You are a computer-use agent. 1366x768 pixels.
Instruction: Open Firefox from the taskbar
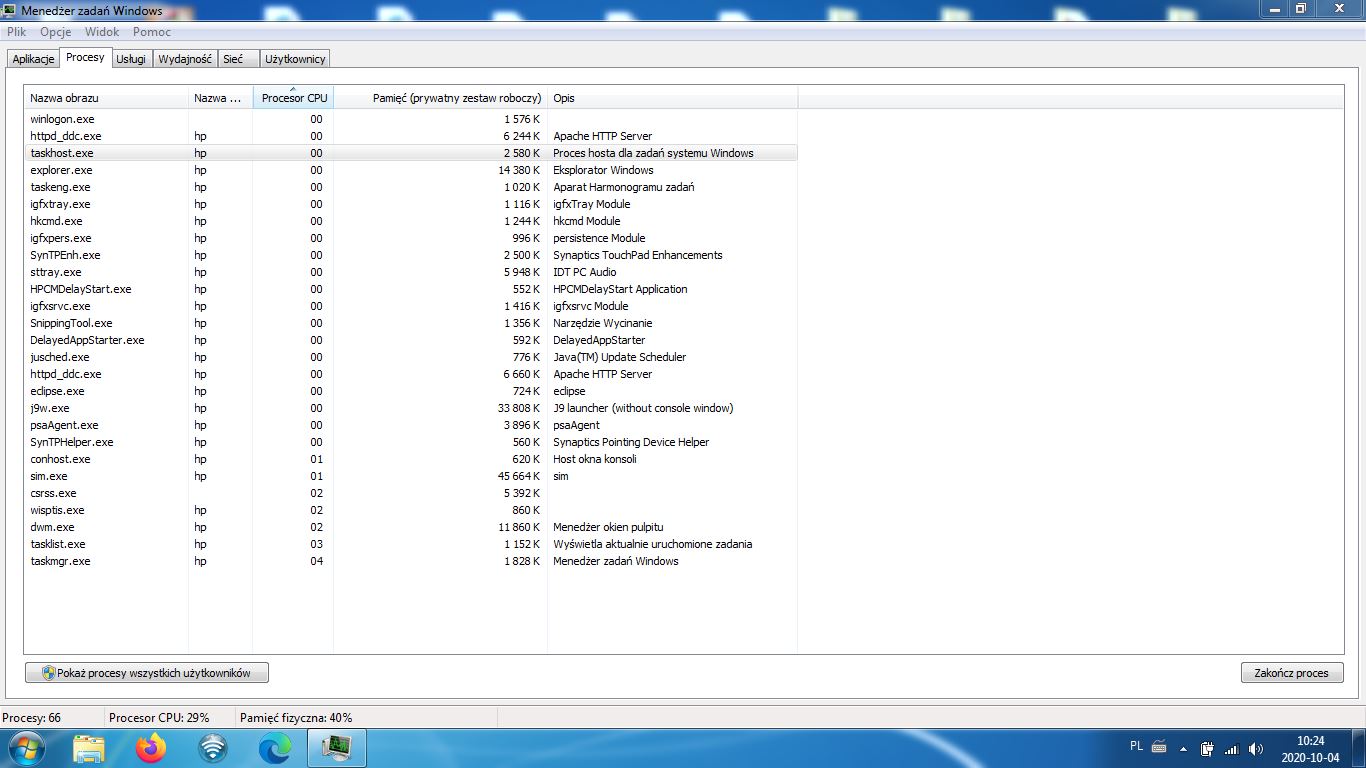point(151,747)
